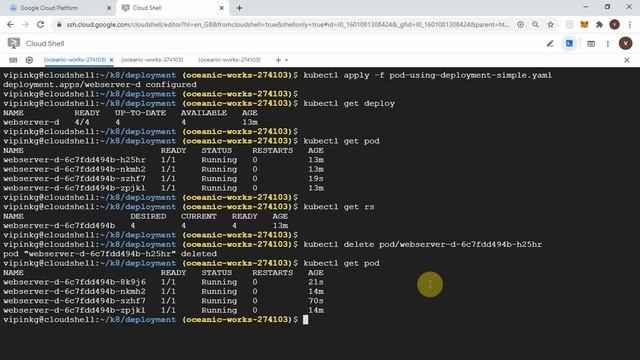Click the browser address bar URL
This screenshot has width=640, height=360.
click(x=288, y=24)
